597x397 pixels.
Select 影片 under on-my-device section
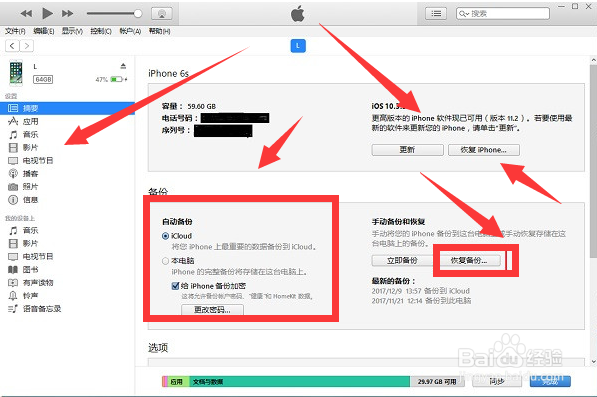[30, 243]
